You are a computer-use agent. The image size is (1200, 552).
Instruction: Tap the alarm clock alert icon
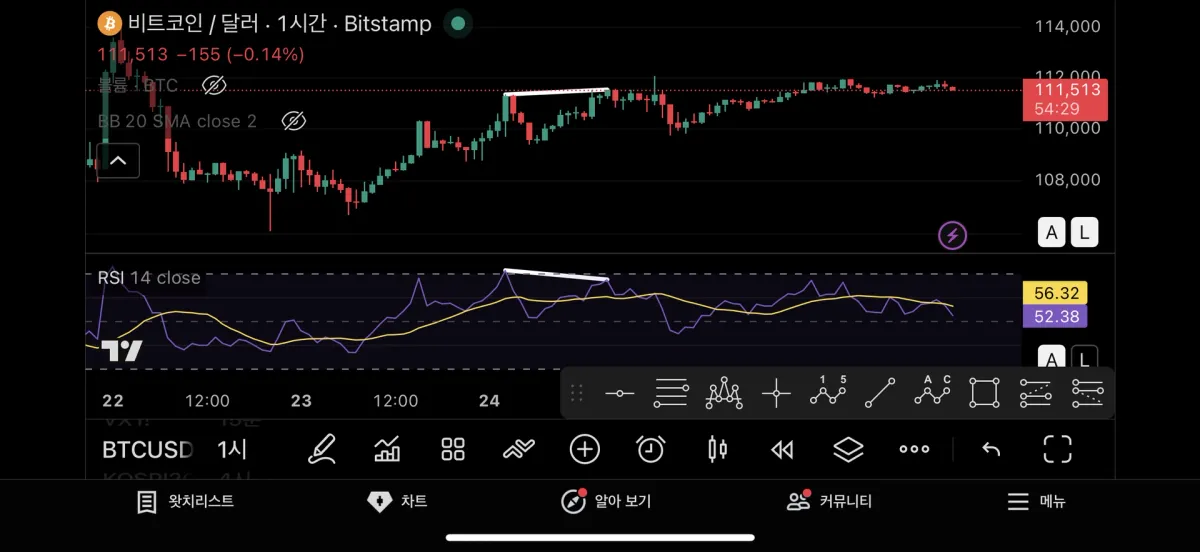(651, 449)
